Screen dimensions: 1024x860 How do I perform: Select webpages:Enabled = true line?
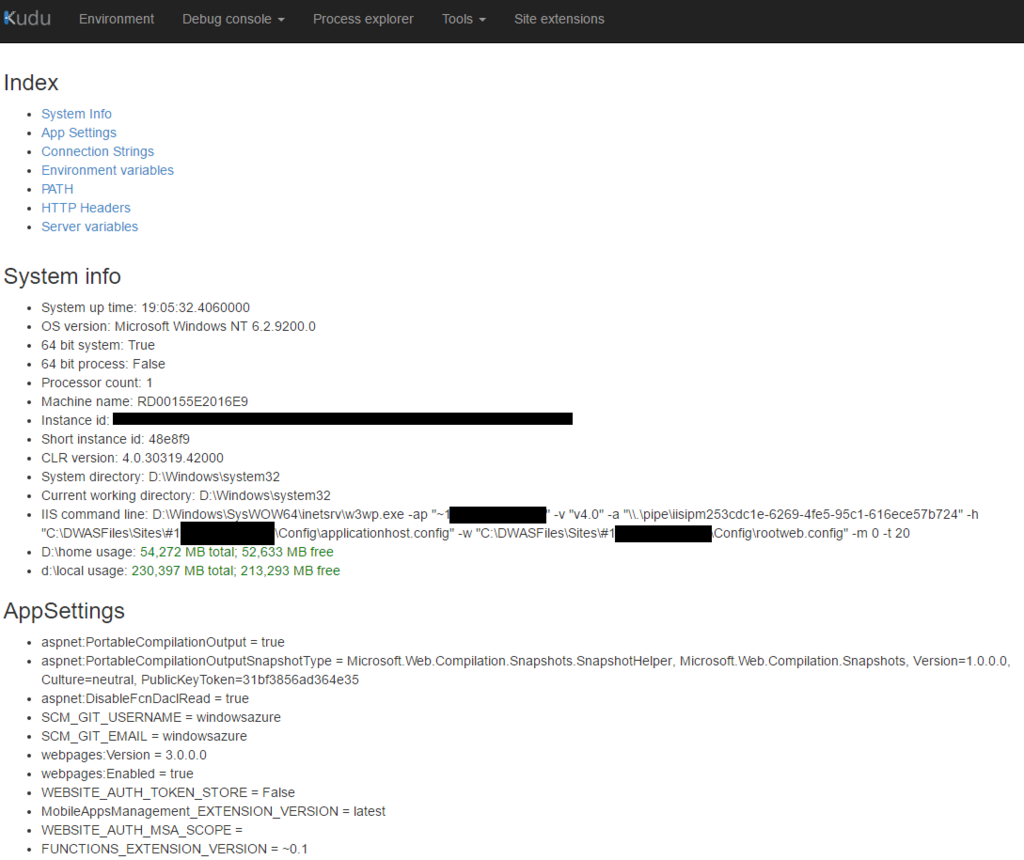118,774
